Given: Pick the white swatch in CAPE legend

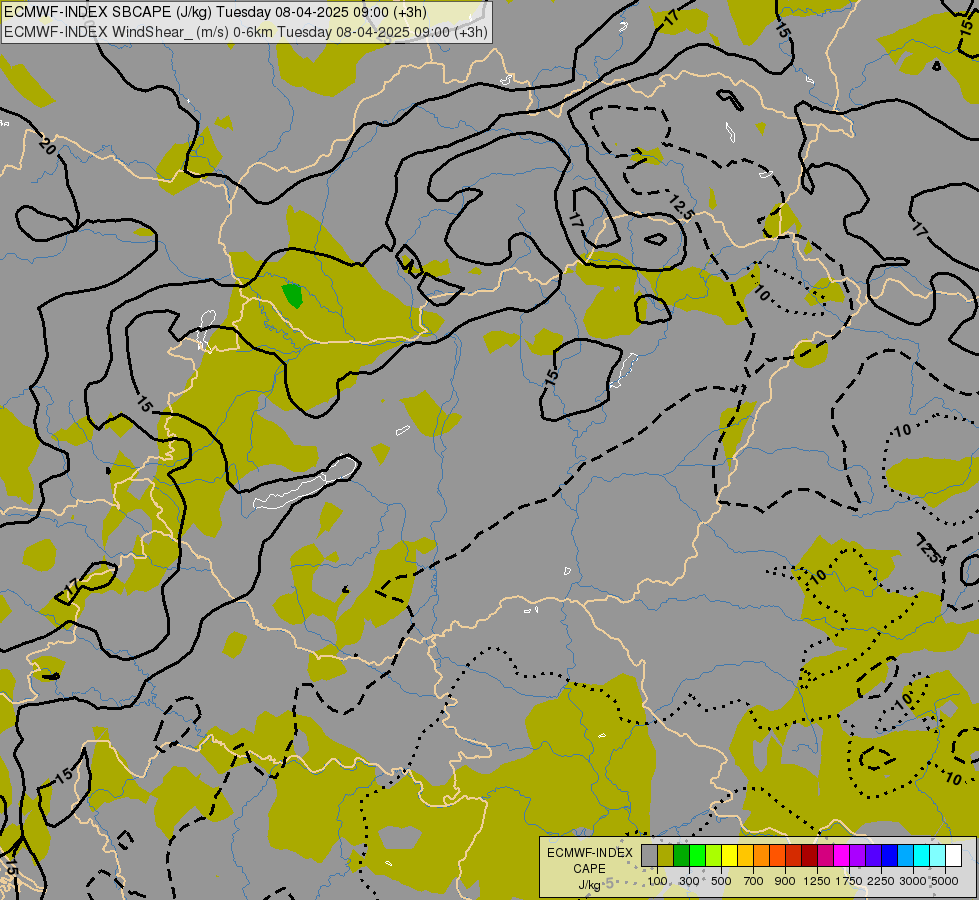Looking at the screenshot, I should pos(953,856).
